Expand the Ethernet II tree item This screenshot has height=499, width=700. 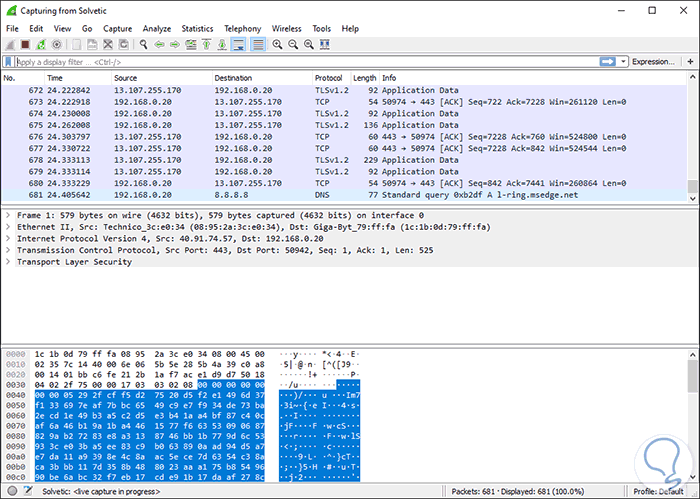tap(8, 227)
